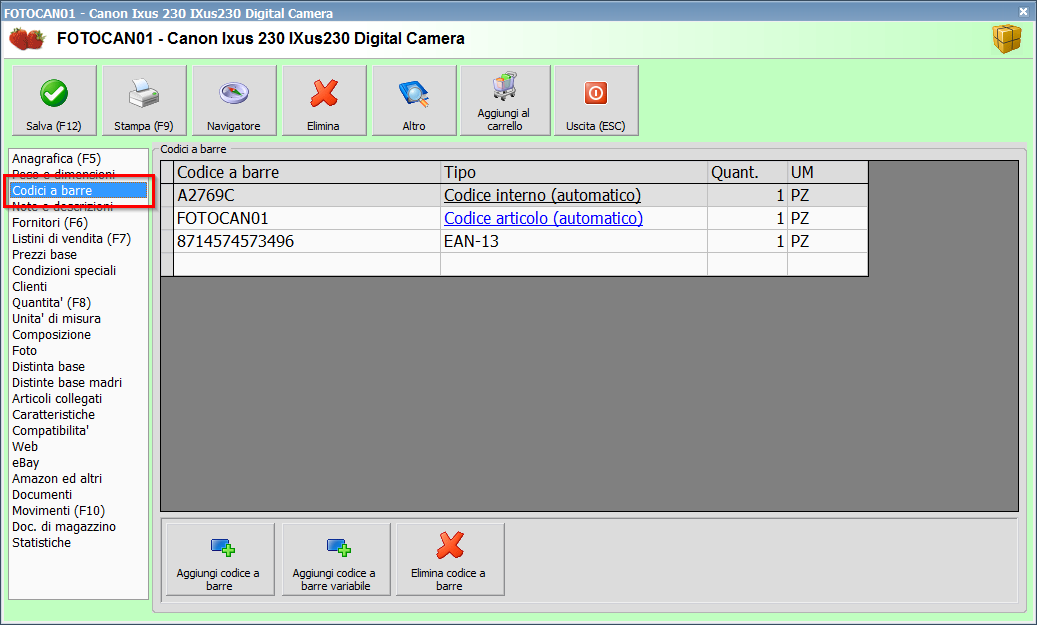This screenshot has width=1037, height=625.
Task: Click the Codice a barre column header
Action: pos(307,172)
